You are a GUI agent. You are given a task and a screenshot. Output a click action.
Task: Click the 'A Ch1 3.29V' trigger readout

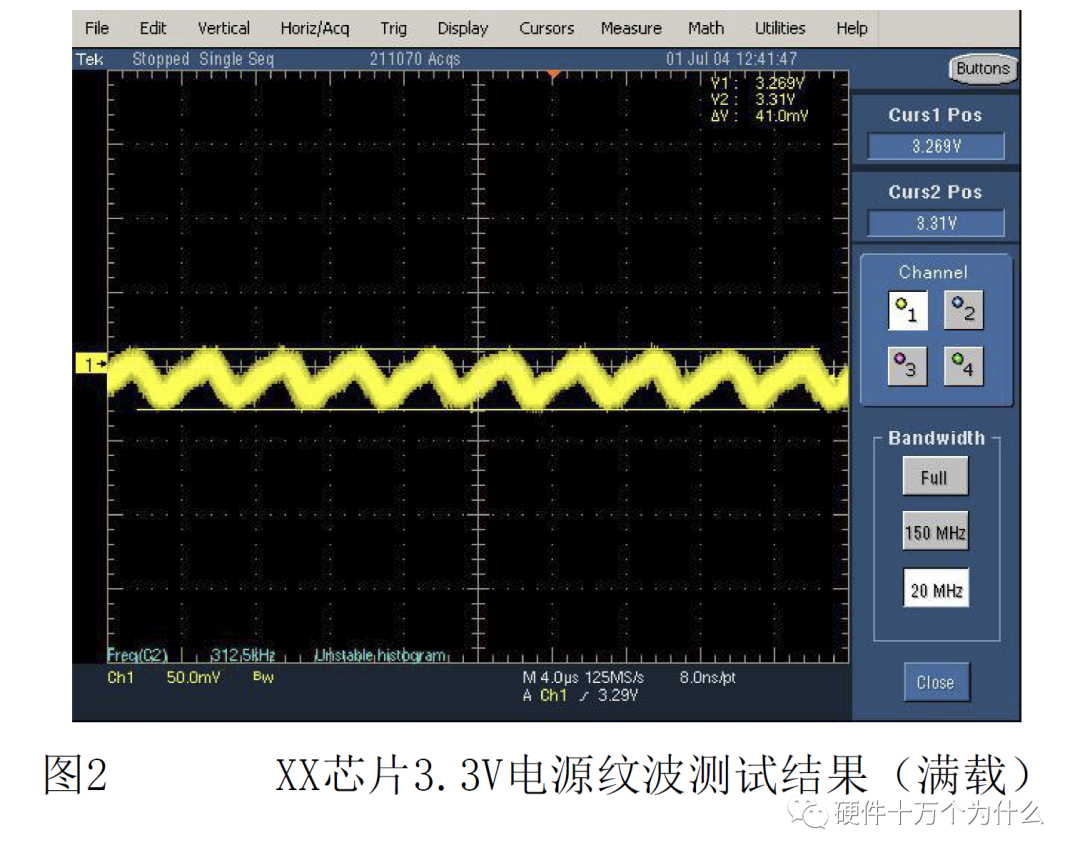pyautogui.click(x=580, y=695)
